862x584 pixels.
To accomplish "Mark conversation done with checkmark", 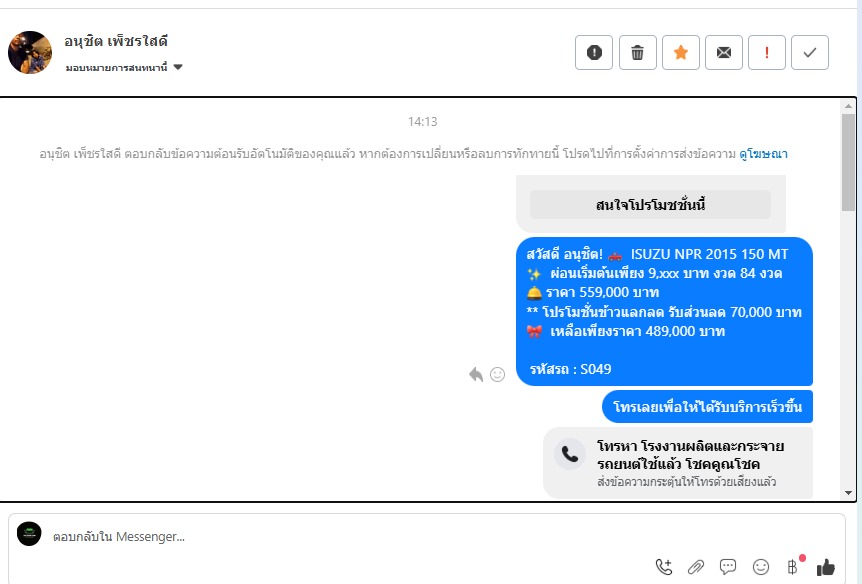I will [810, 52].
